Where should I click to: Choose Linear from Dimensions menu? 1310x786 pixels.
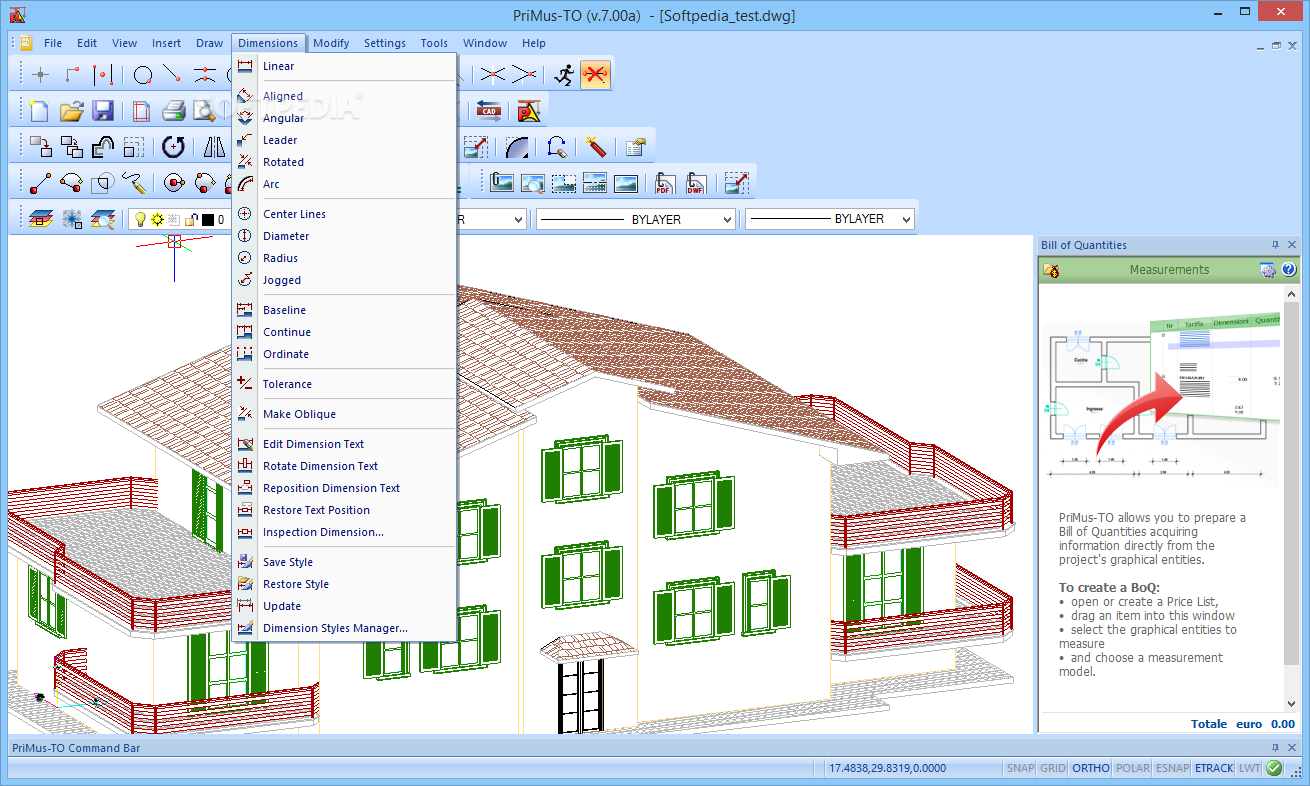coord(344,66)
